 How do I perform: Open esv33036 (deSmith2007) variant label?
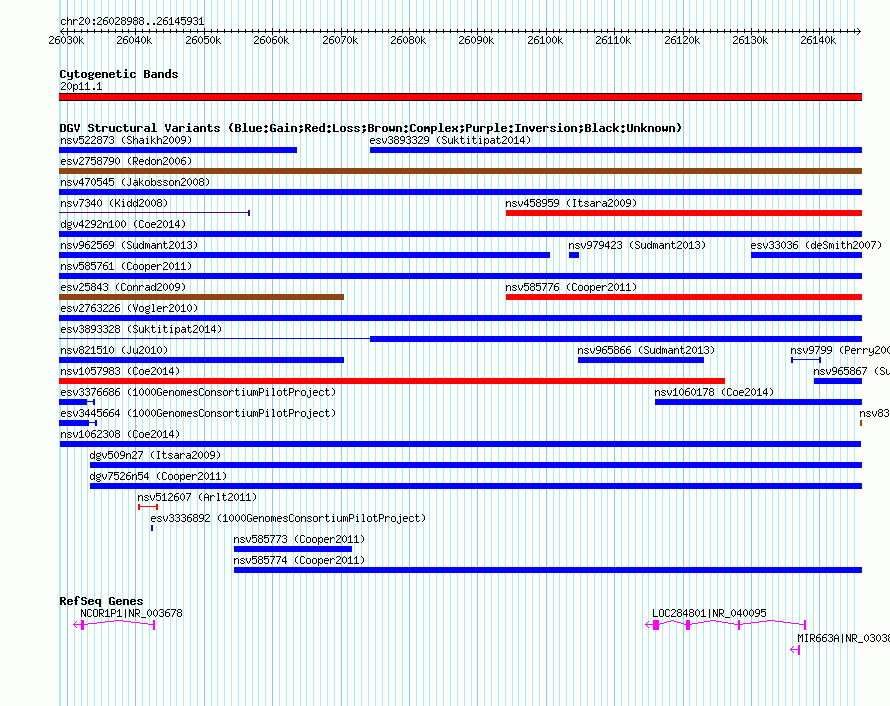point(816,245)
